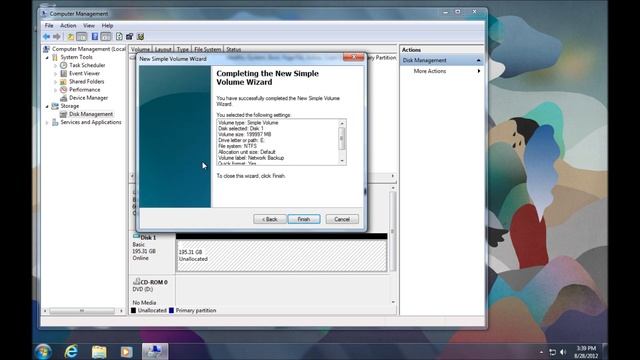Click the System Tools node icon

pyautogui.click(x=55, y=57)
